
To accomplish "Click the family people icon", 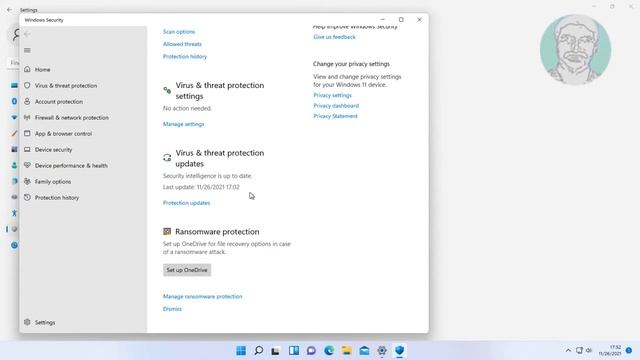I will pyautogui.click(x=27, y=181).
